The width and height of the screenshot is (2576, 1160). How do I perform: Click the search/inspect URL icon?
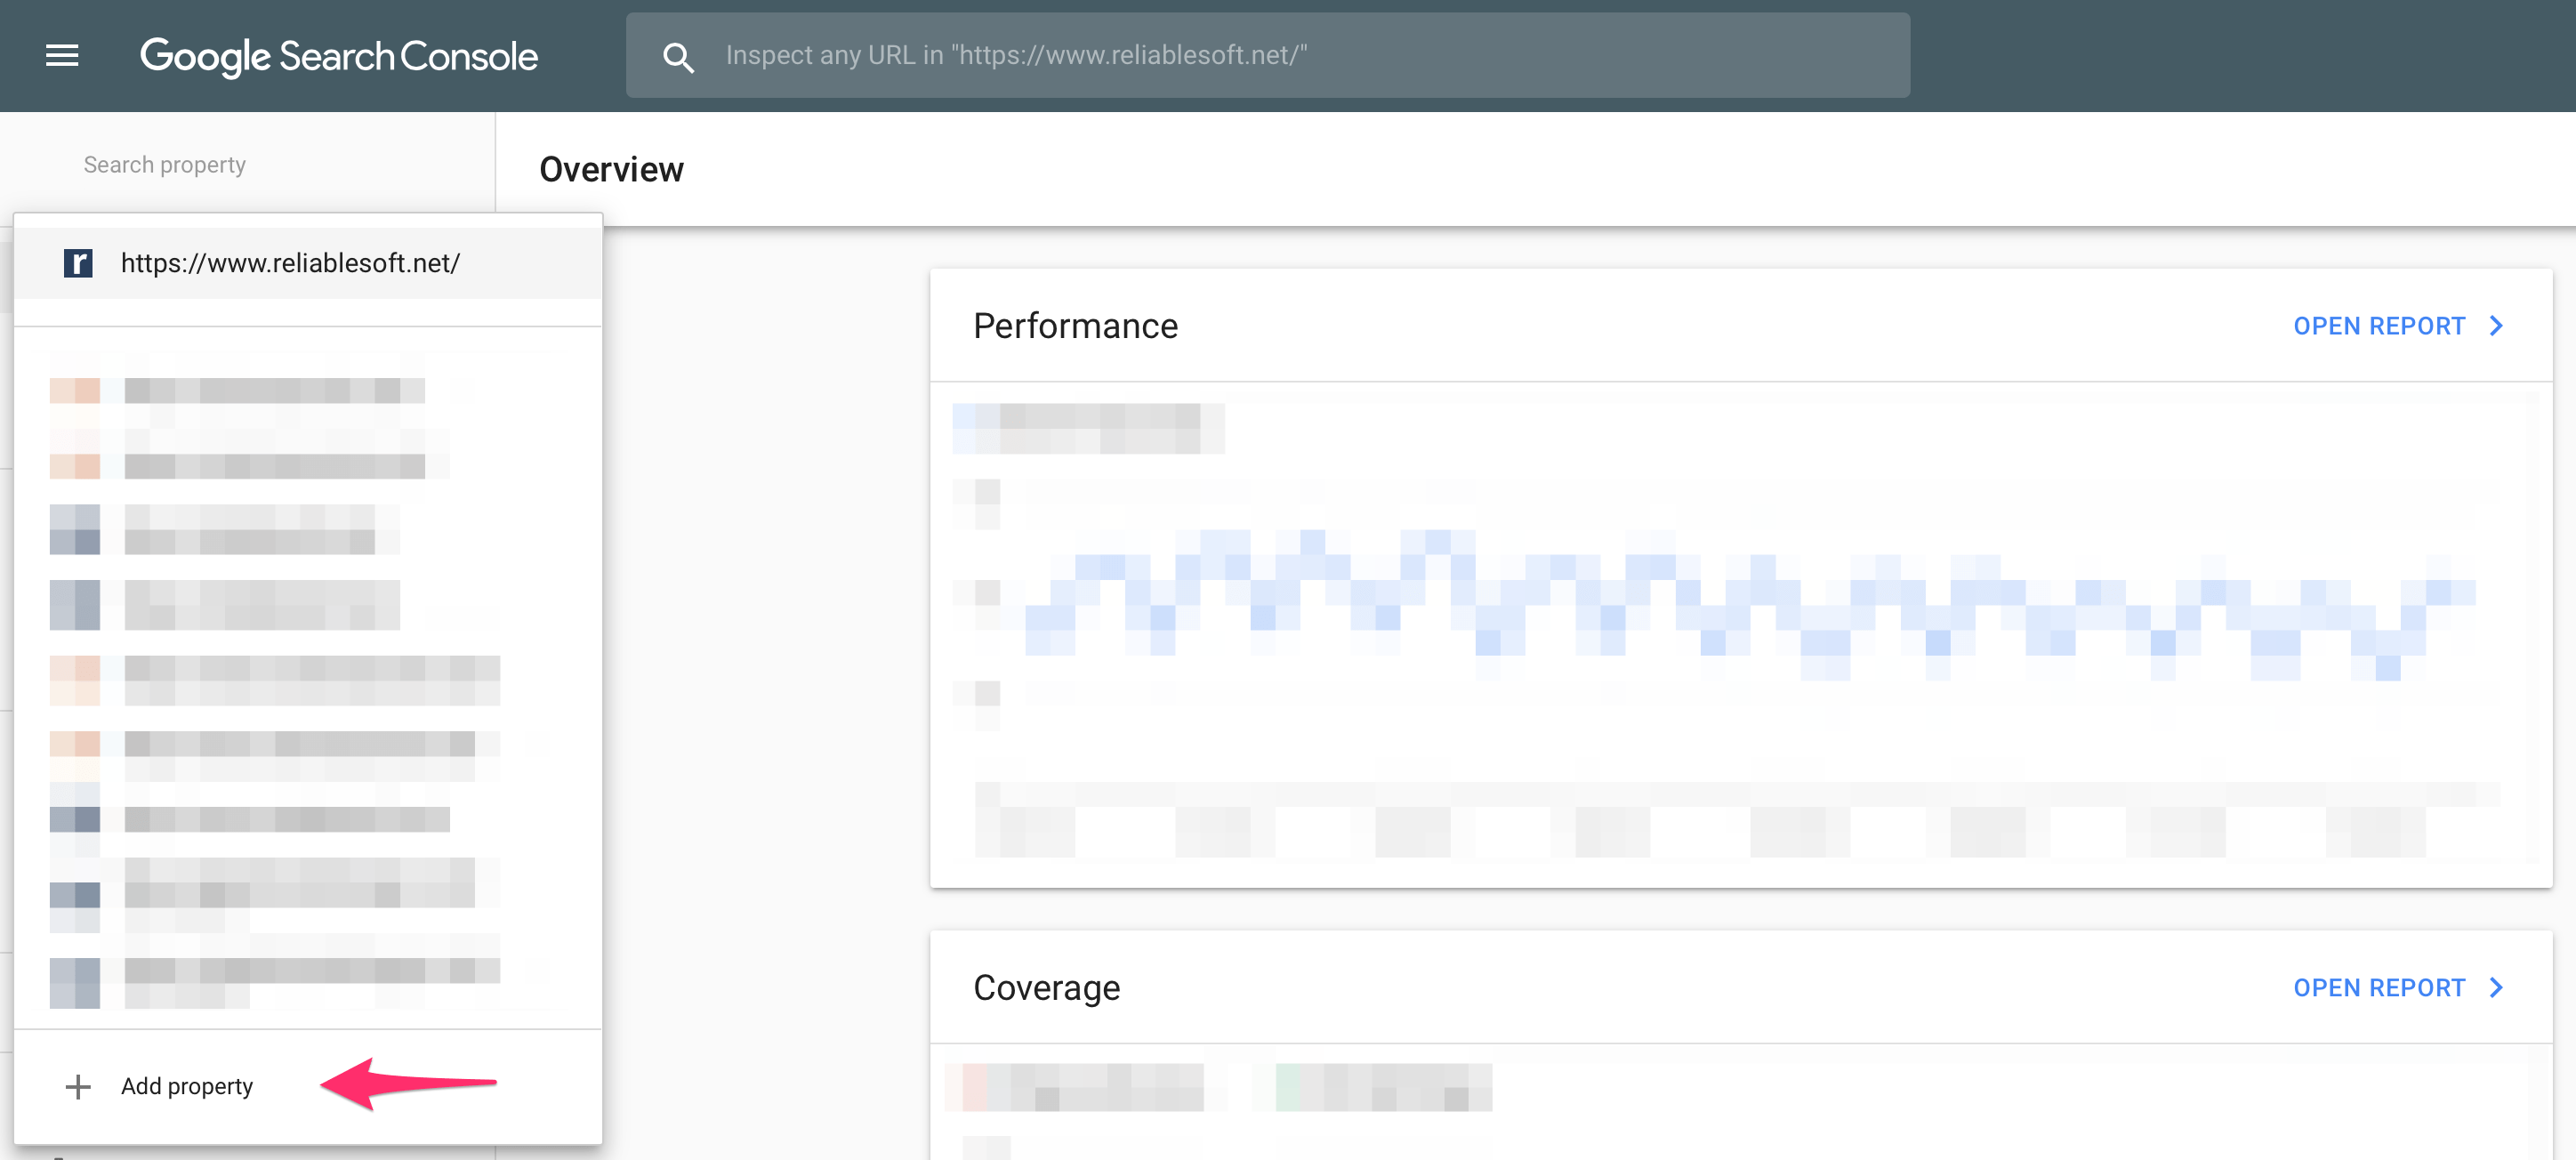[677, 54]
